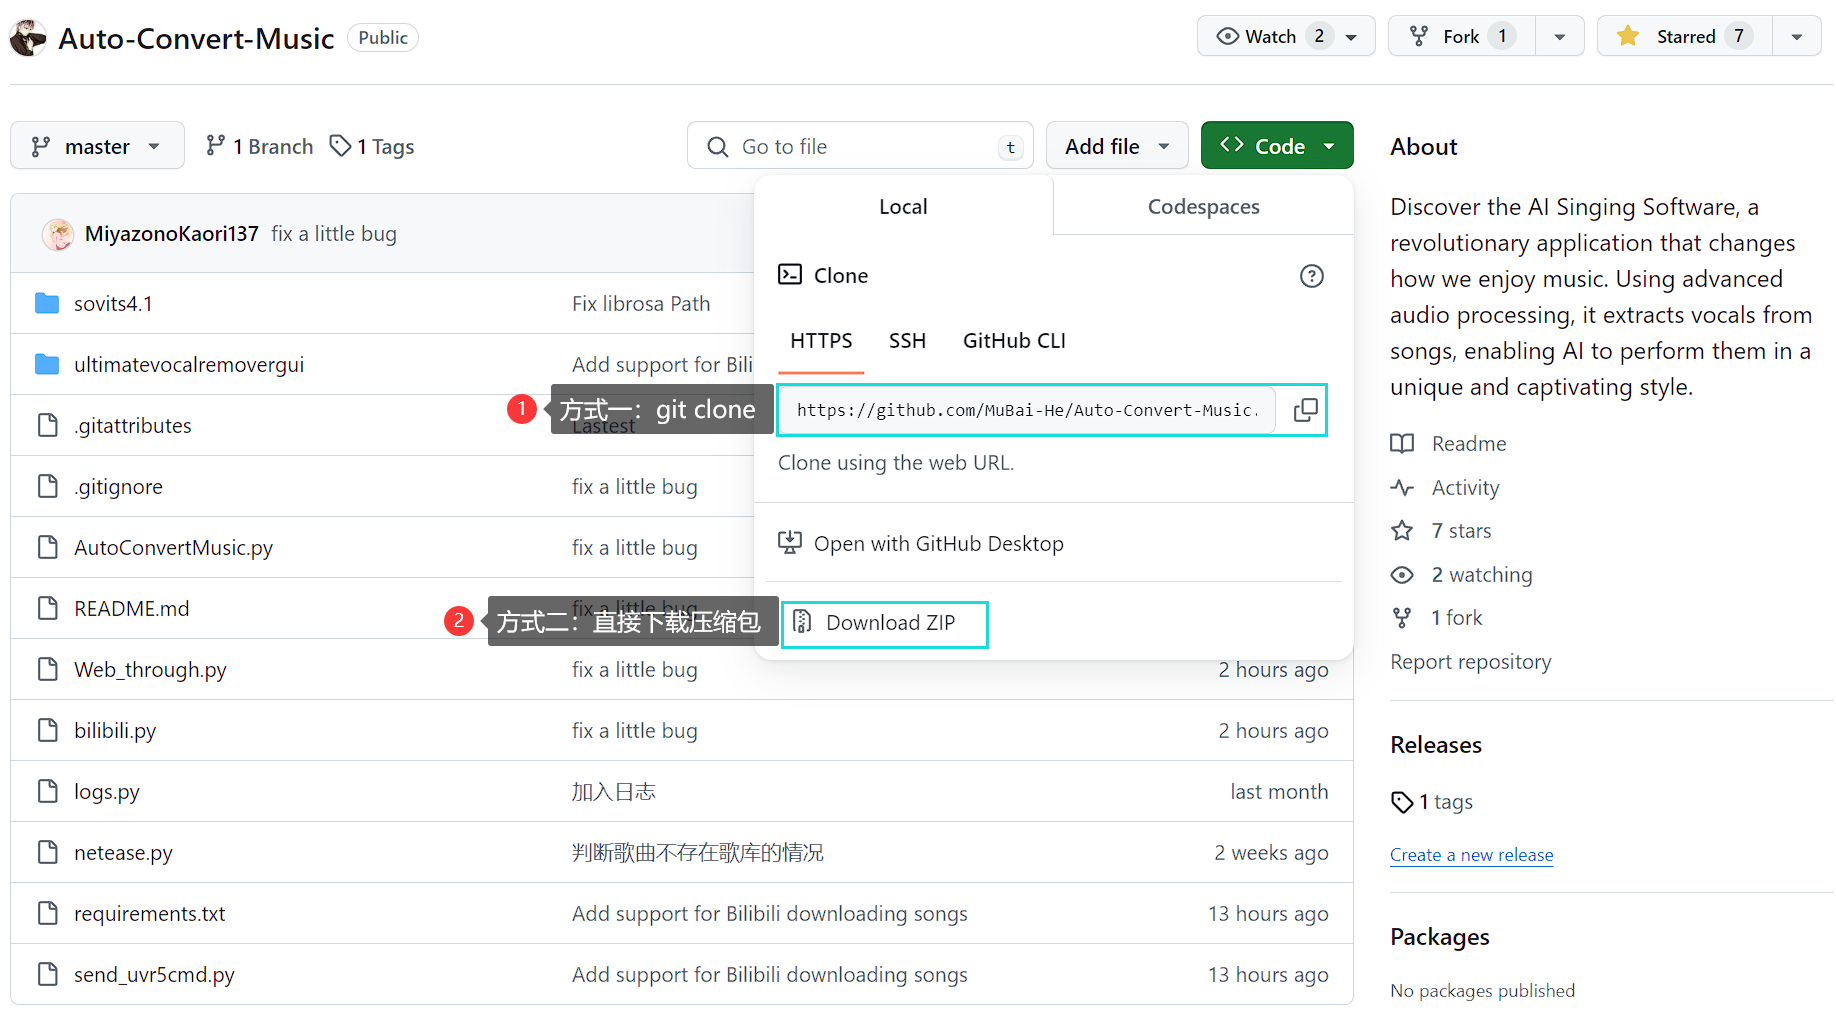Click the terminal icon next to Clone
The width and height of the screenshot is (1836, 1010).
tap(790, 275)
